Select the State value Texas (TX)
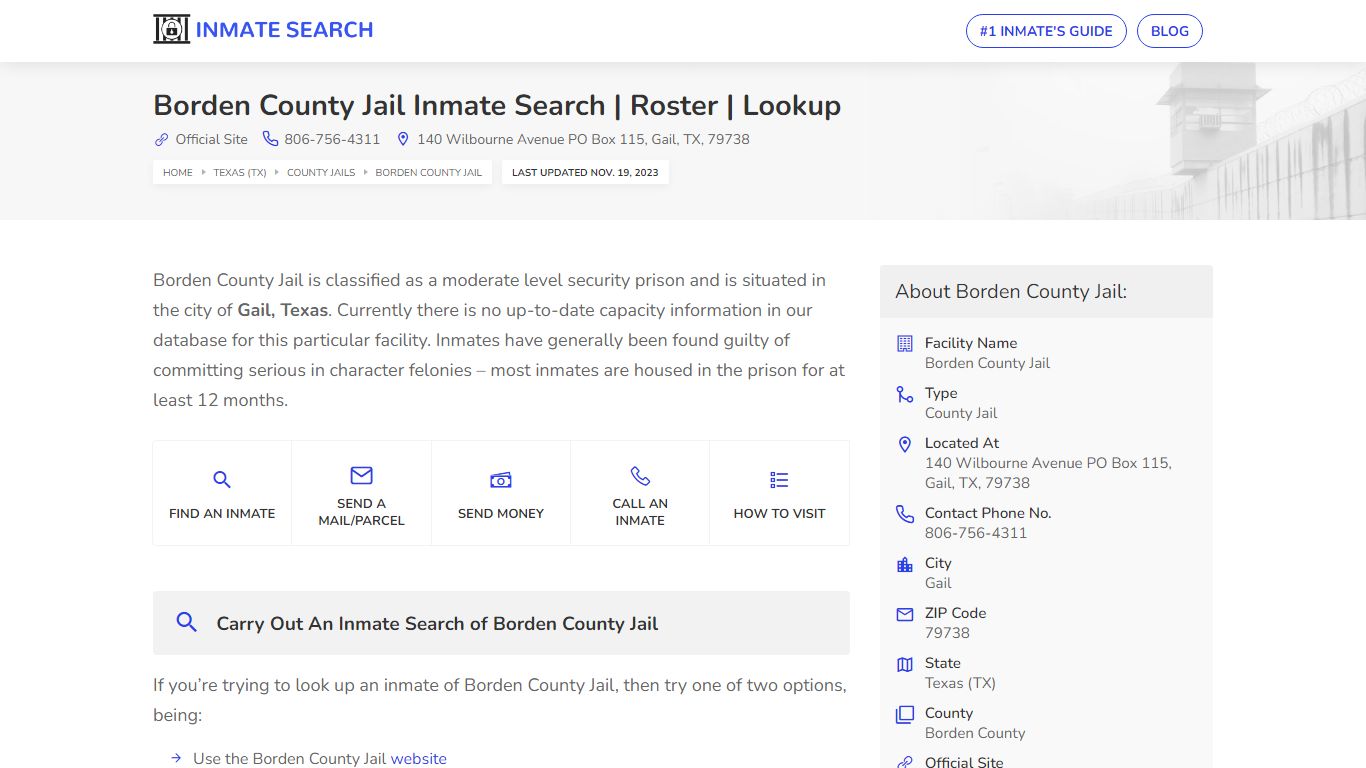The width and height of the screenshot is (1366, 768). [960, 683]
